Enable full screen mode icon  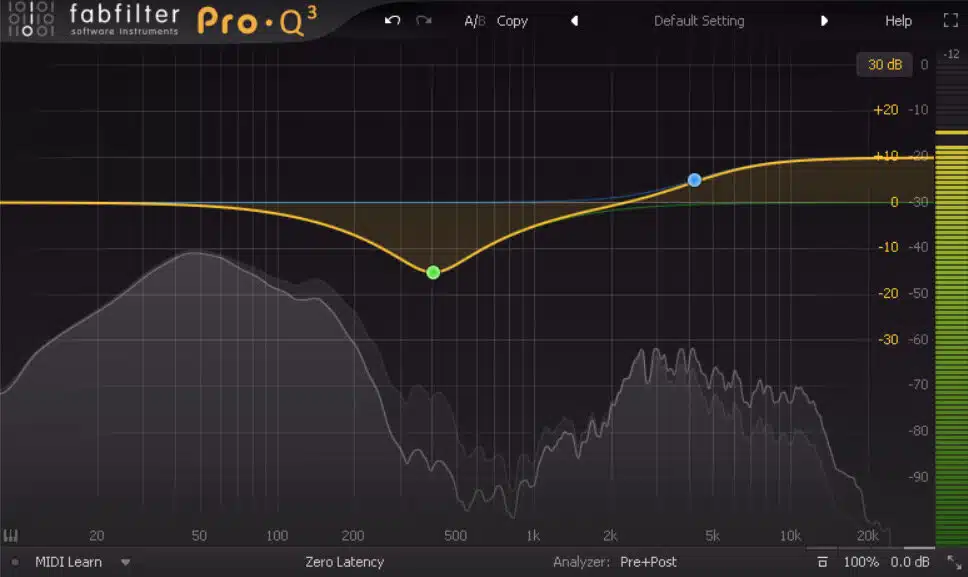point(951,20)
